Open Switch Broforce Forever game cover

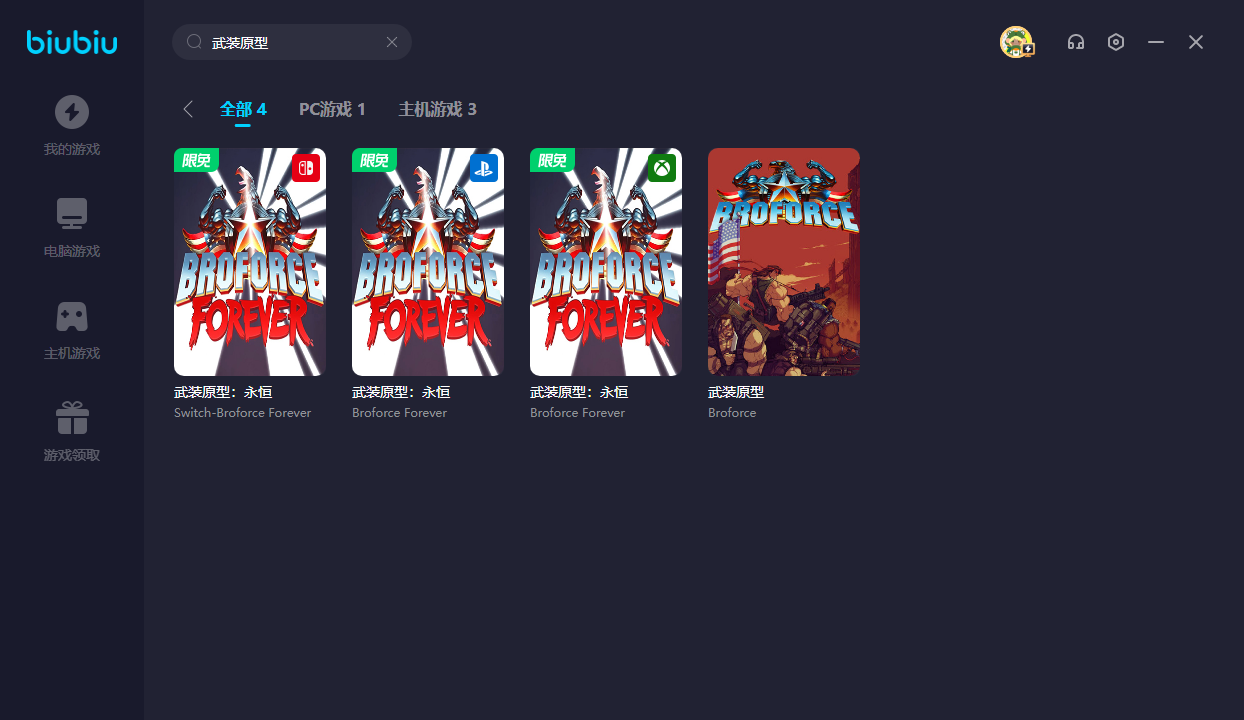(250, 262)
